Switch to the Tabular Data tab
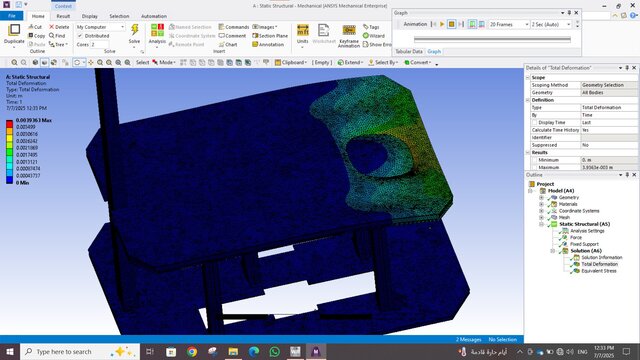 [409, 51]
